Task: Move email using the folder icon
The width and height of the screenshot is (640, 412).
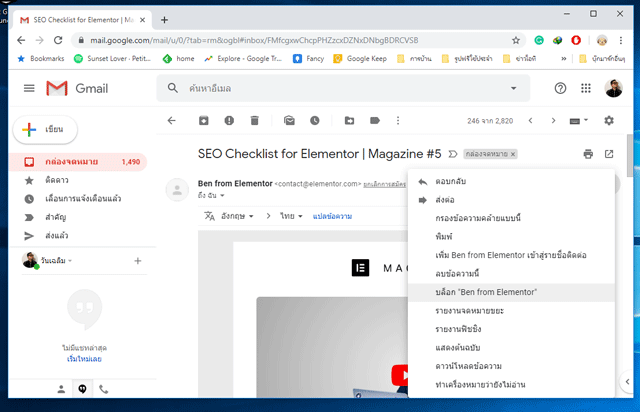Action: (x=349, y=120)
